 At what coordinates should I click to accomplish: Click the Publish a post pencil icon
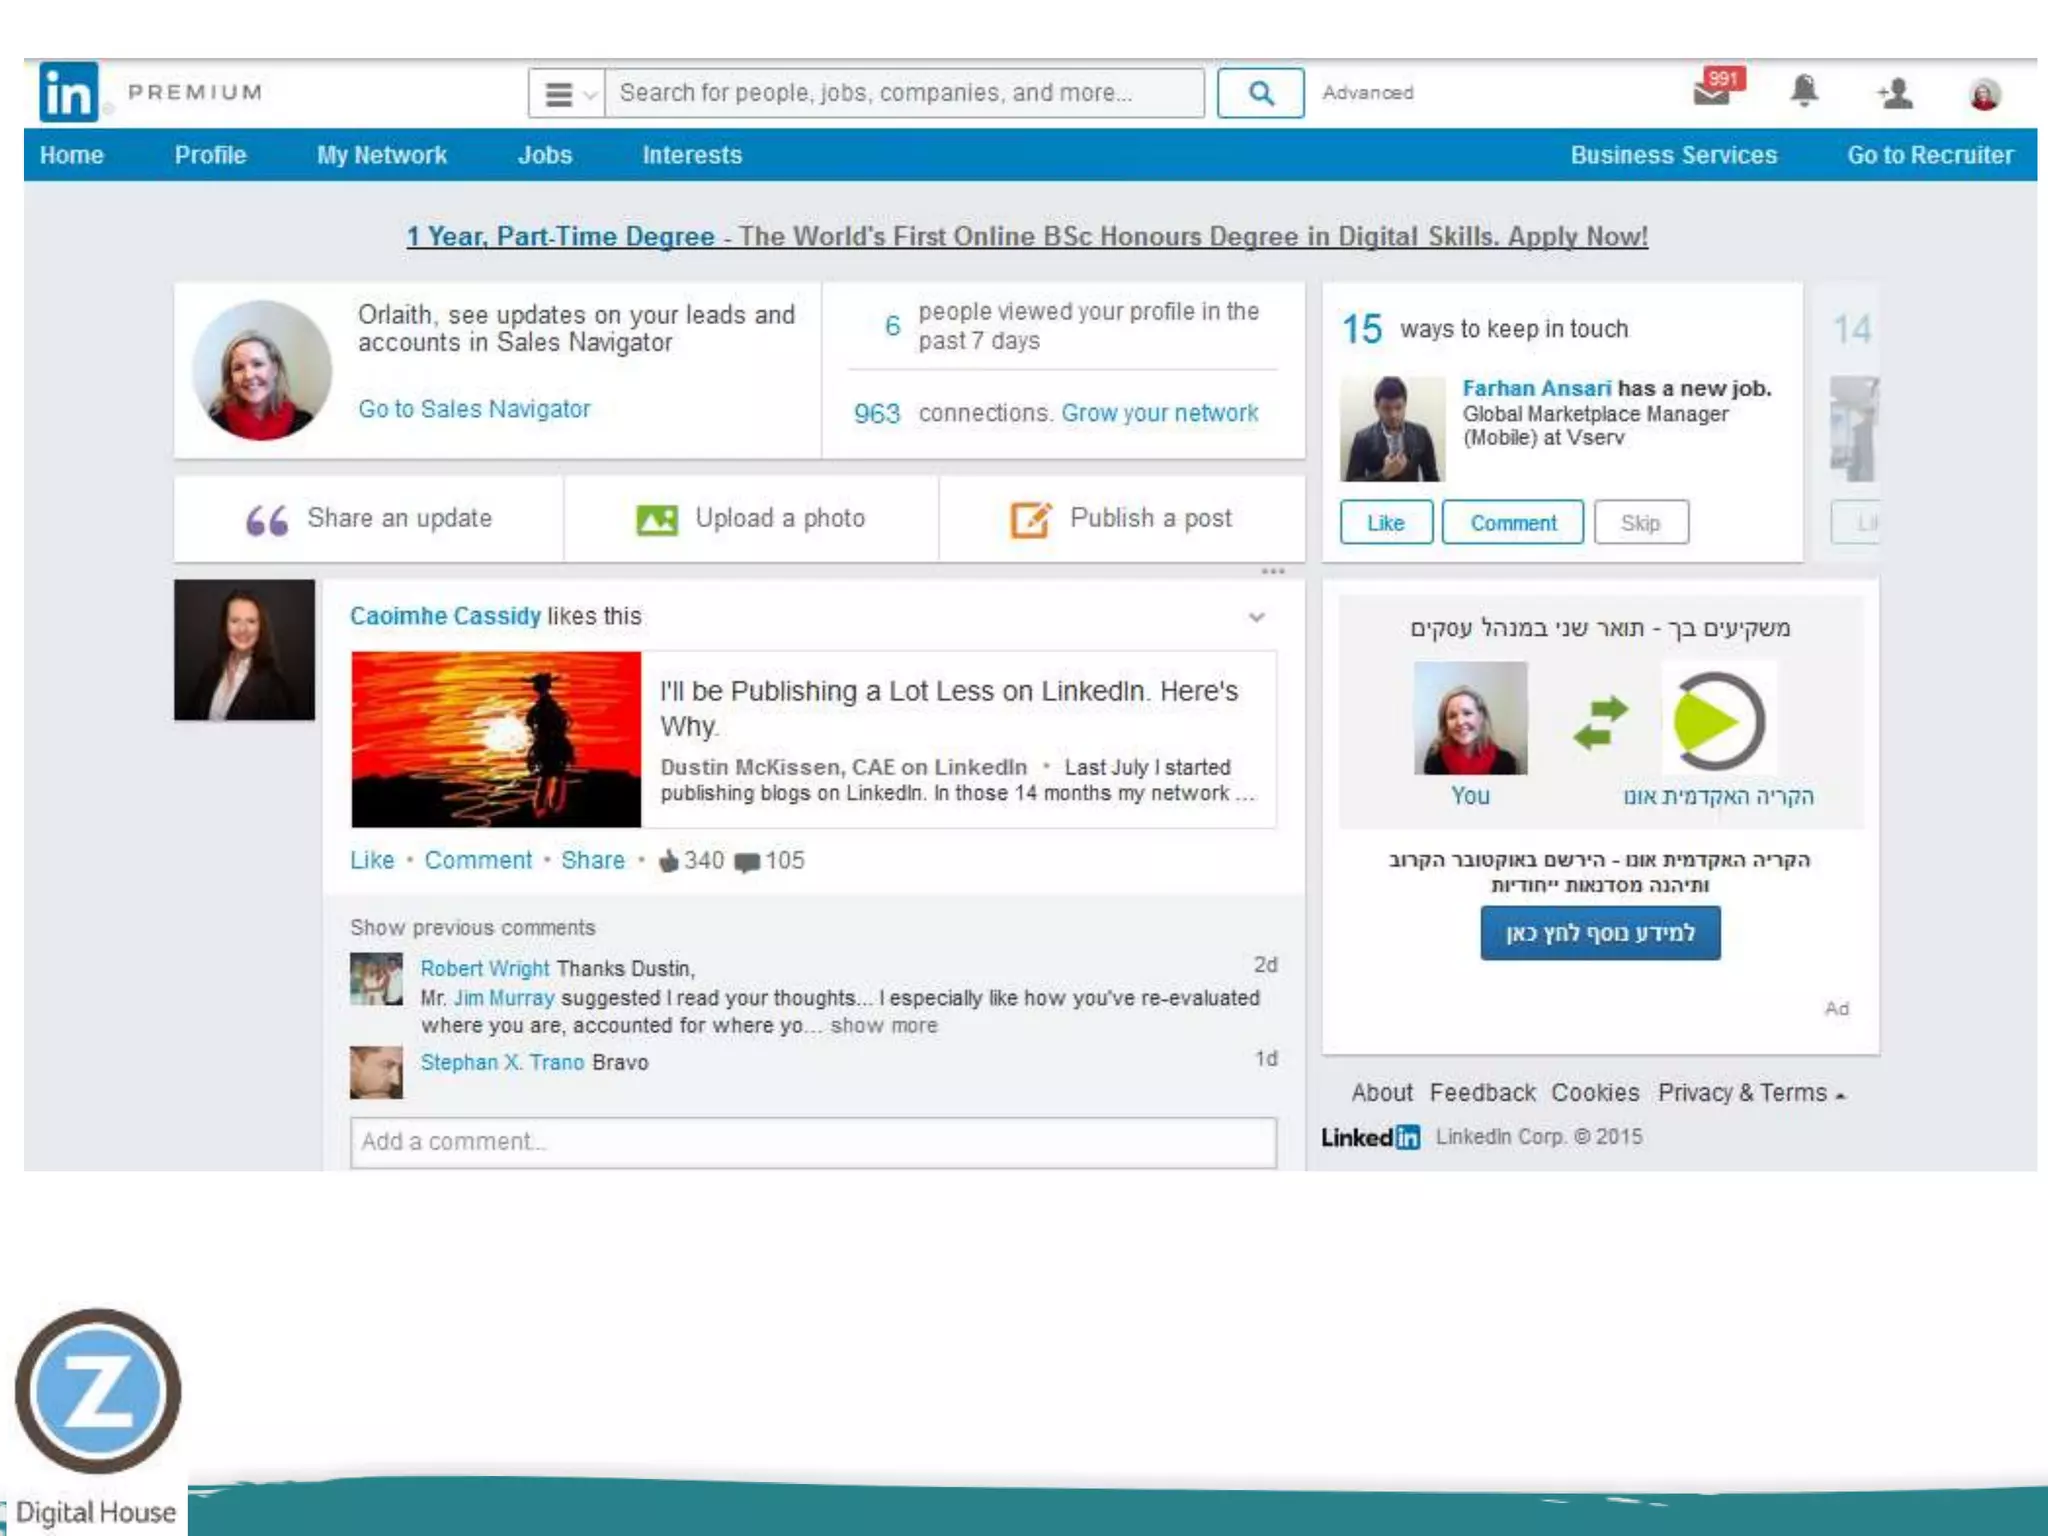(1031, 520)
